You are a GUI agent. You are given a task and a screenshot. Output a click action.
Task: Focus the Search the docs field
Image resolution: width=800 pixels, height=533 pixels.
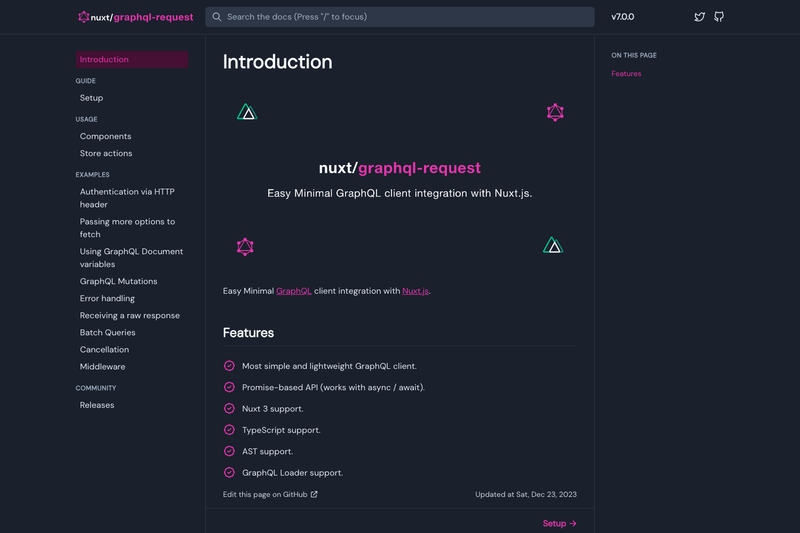[x=399, y=17]
